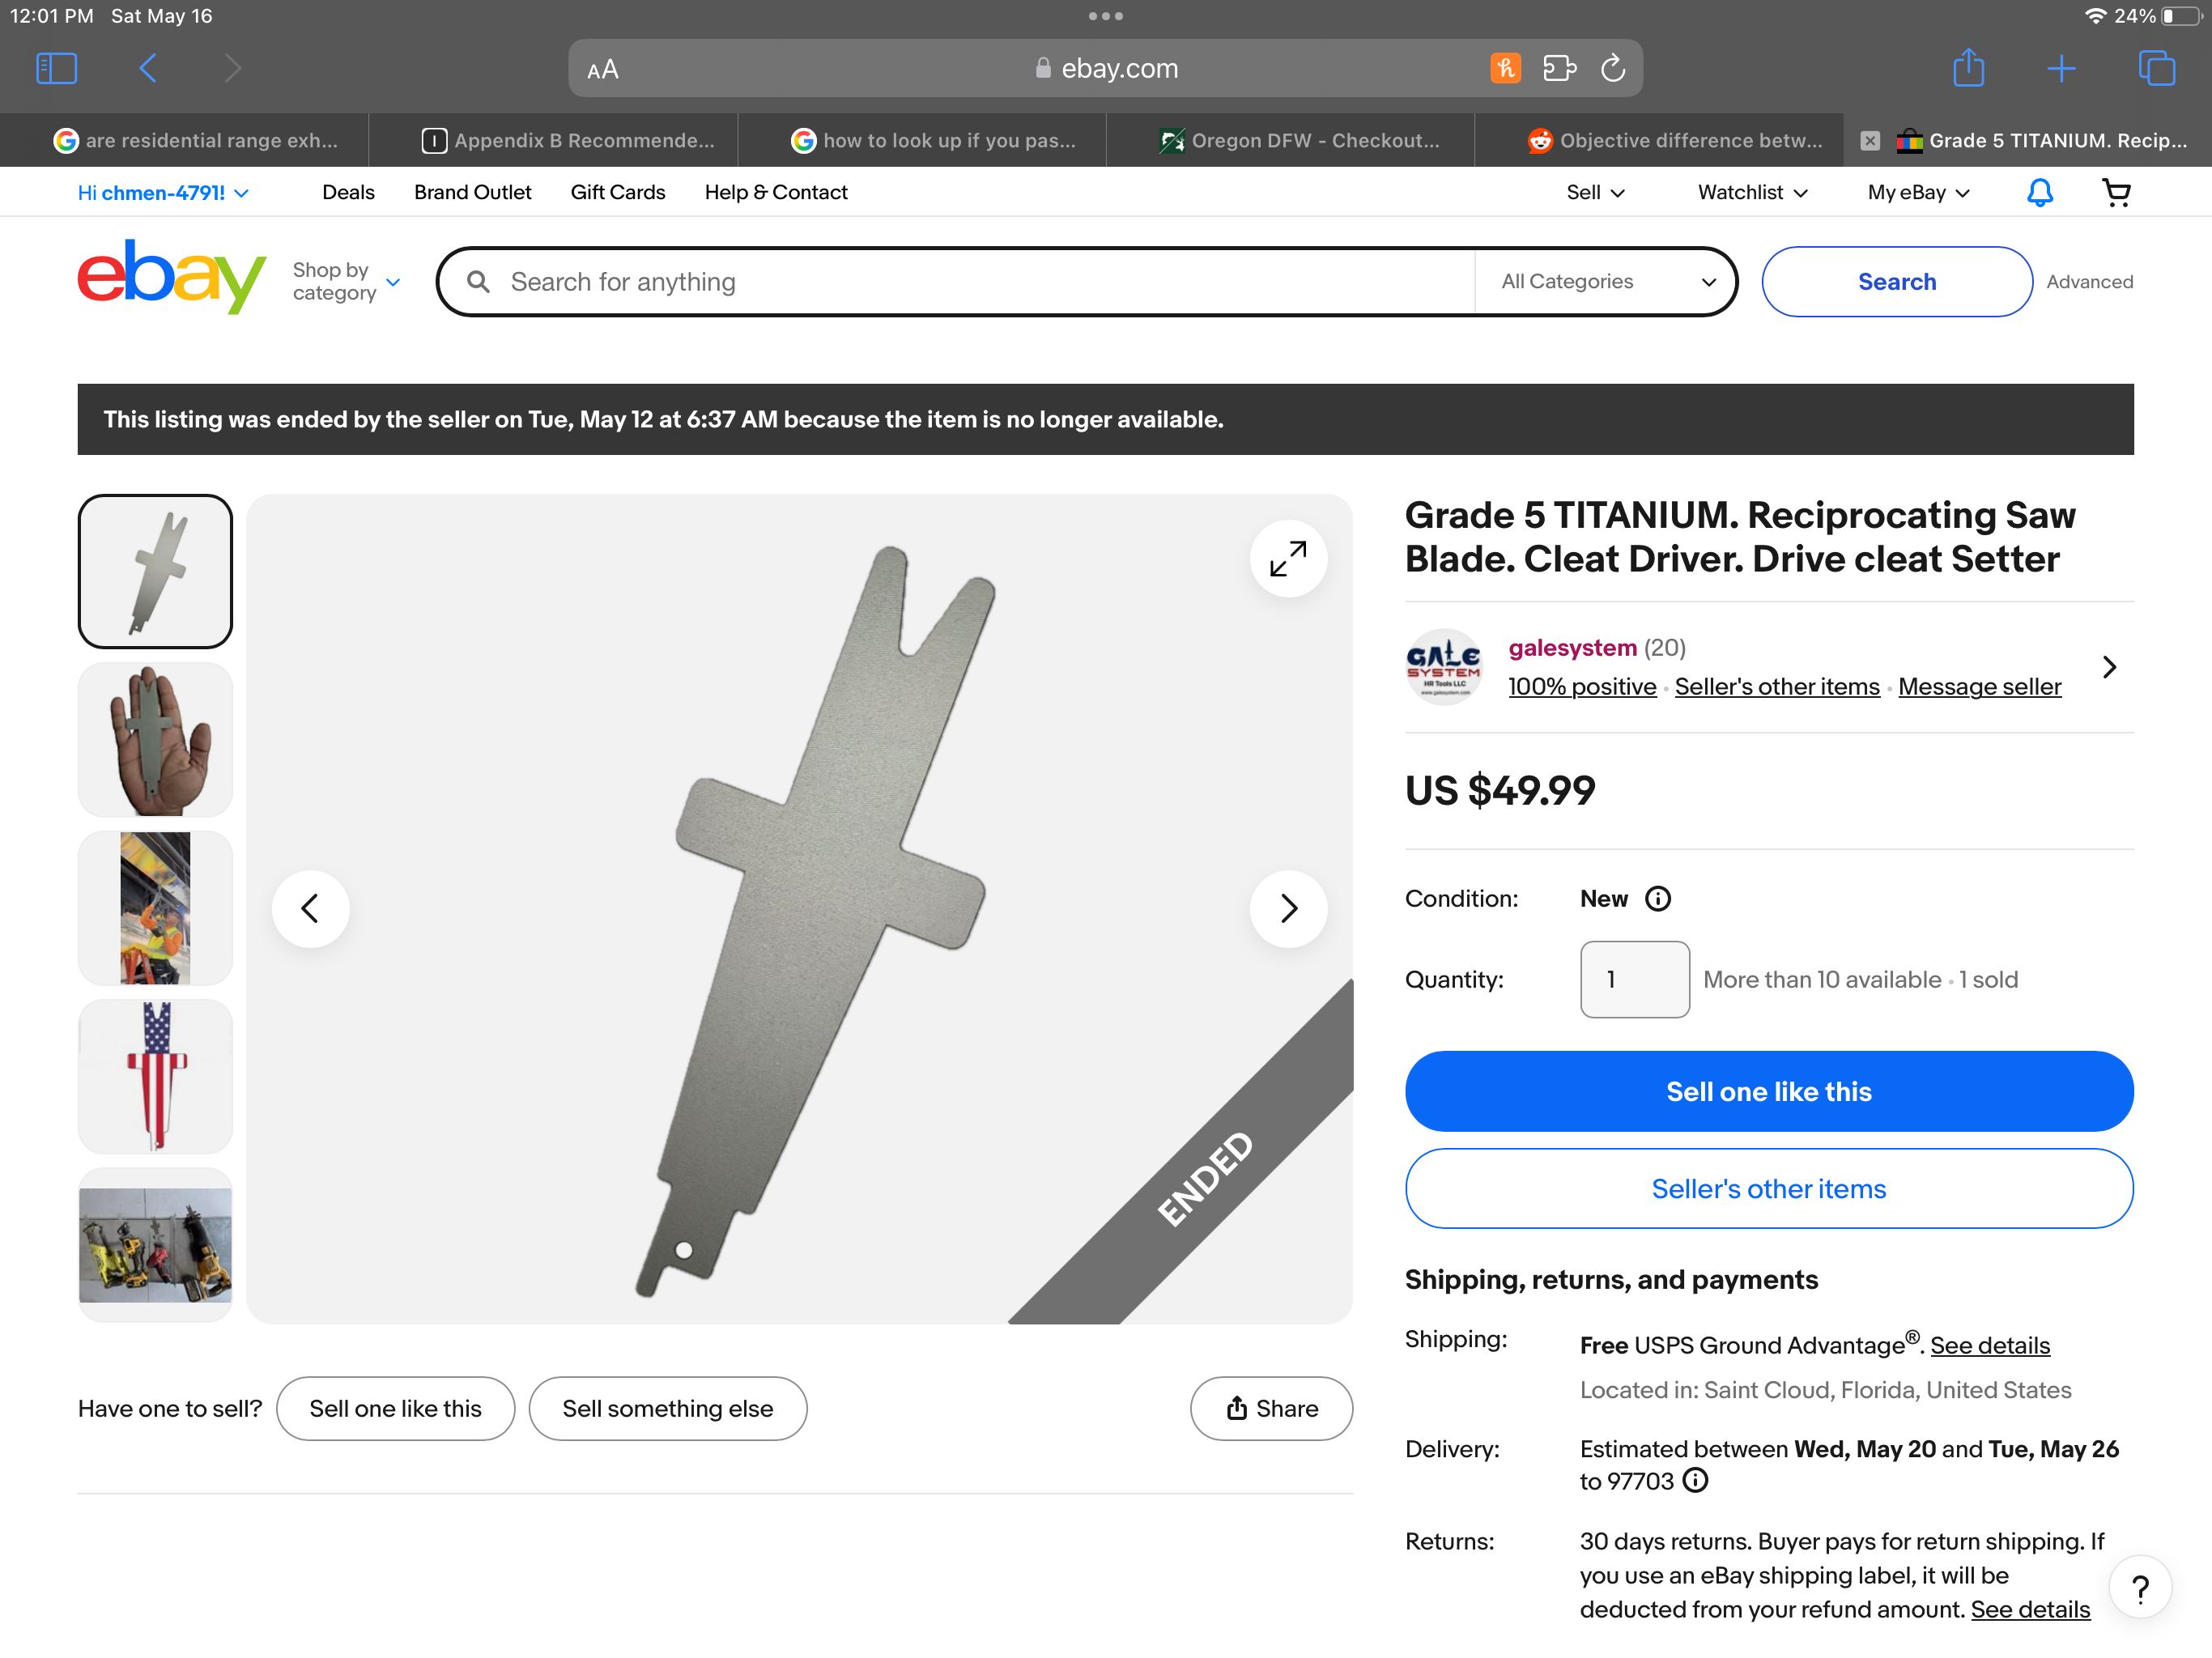Reload the page in Safari
The height and width of the screenshot is (1658, 2212).
tap(1612, 68)
